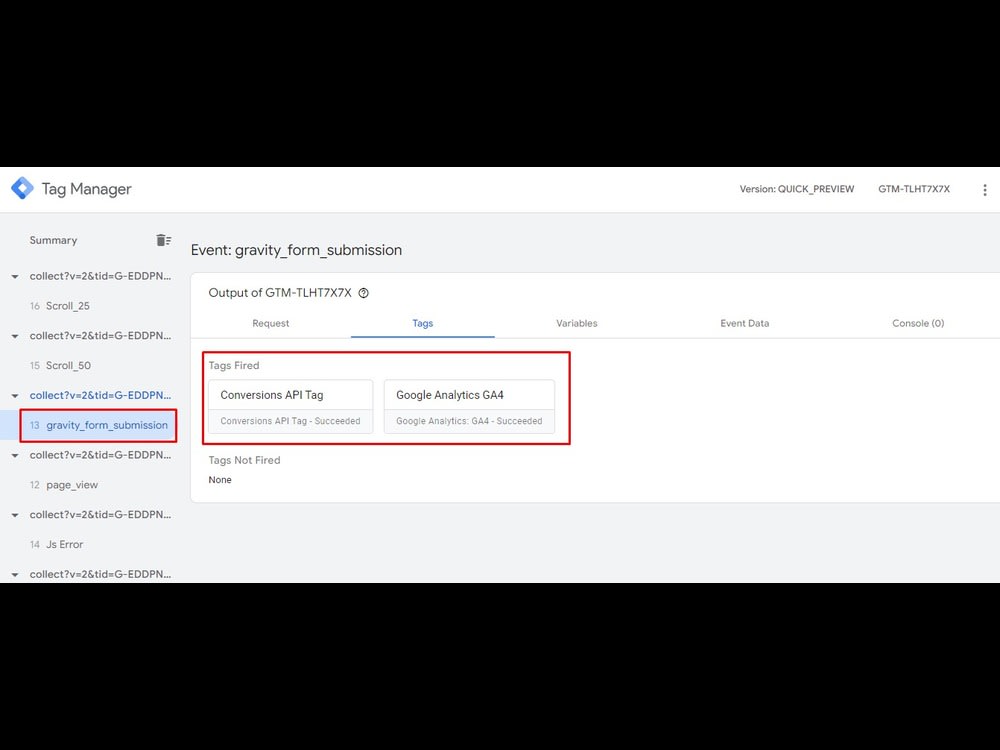1000x750 pixels.
Task: Click the Version: QUICK_PREVIEW label
Action: [x=797, y=189]
